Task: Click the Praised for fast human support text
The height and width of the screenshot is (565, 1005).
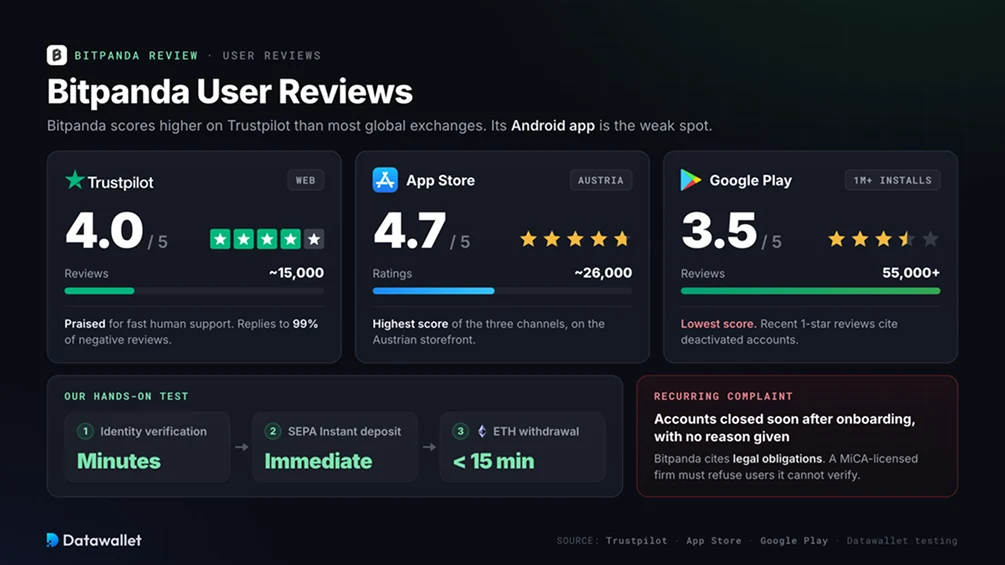Action: (x=191, y=332)
